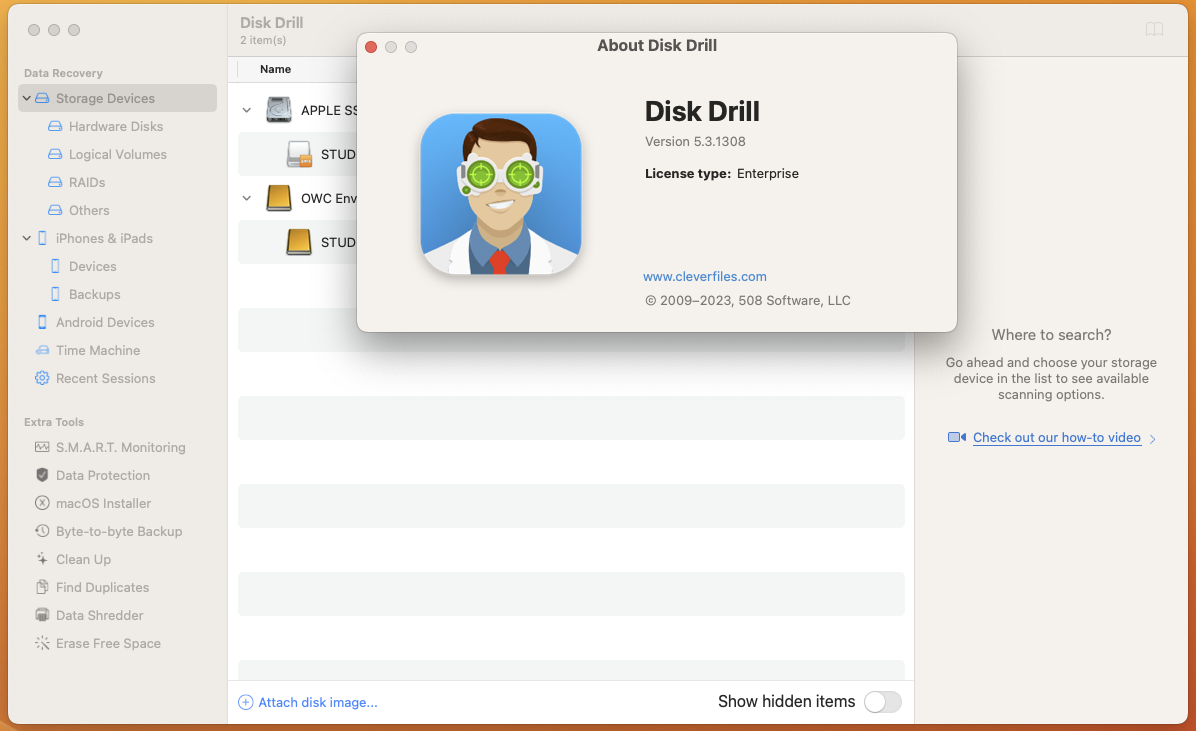1196x731 pixels.
Task: Select the macOS Installer icon
Action: [x=42, y=503]
